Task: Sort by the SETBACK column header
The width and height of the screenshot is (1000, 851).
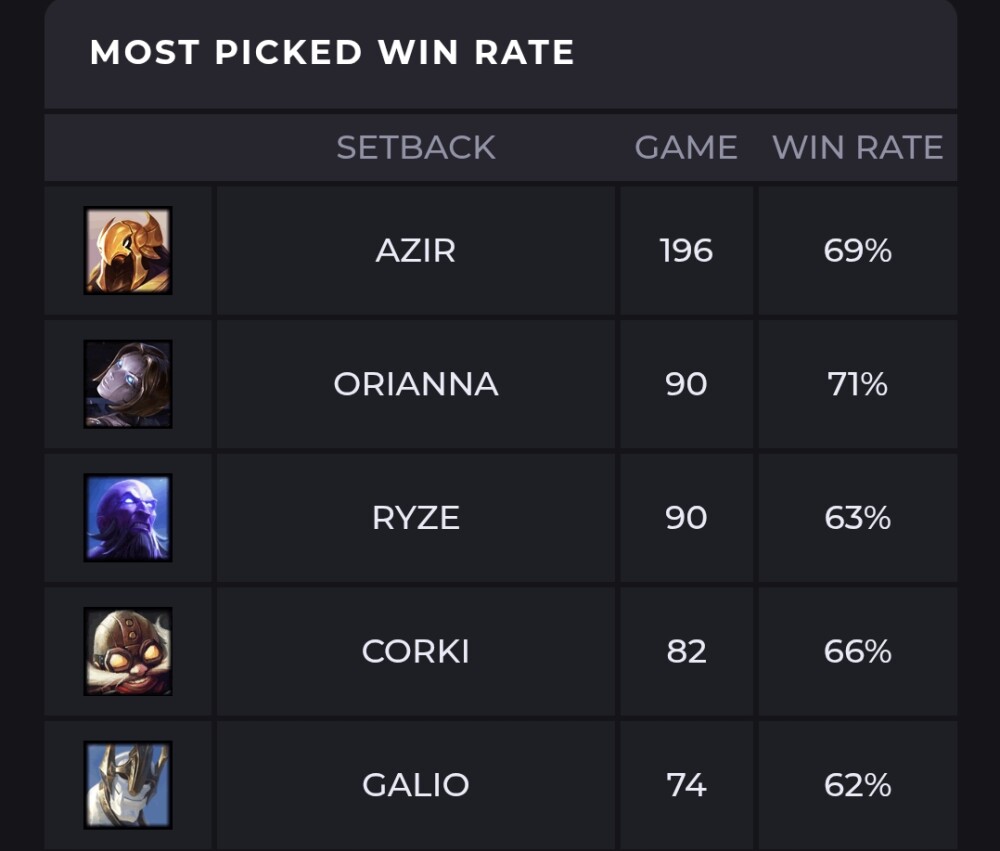Action: pos(416,148)
